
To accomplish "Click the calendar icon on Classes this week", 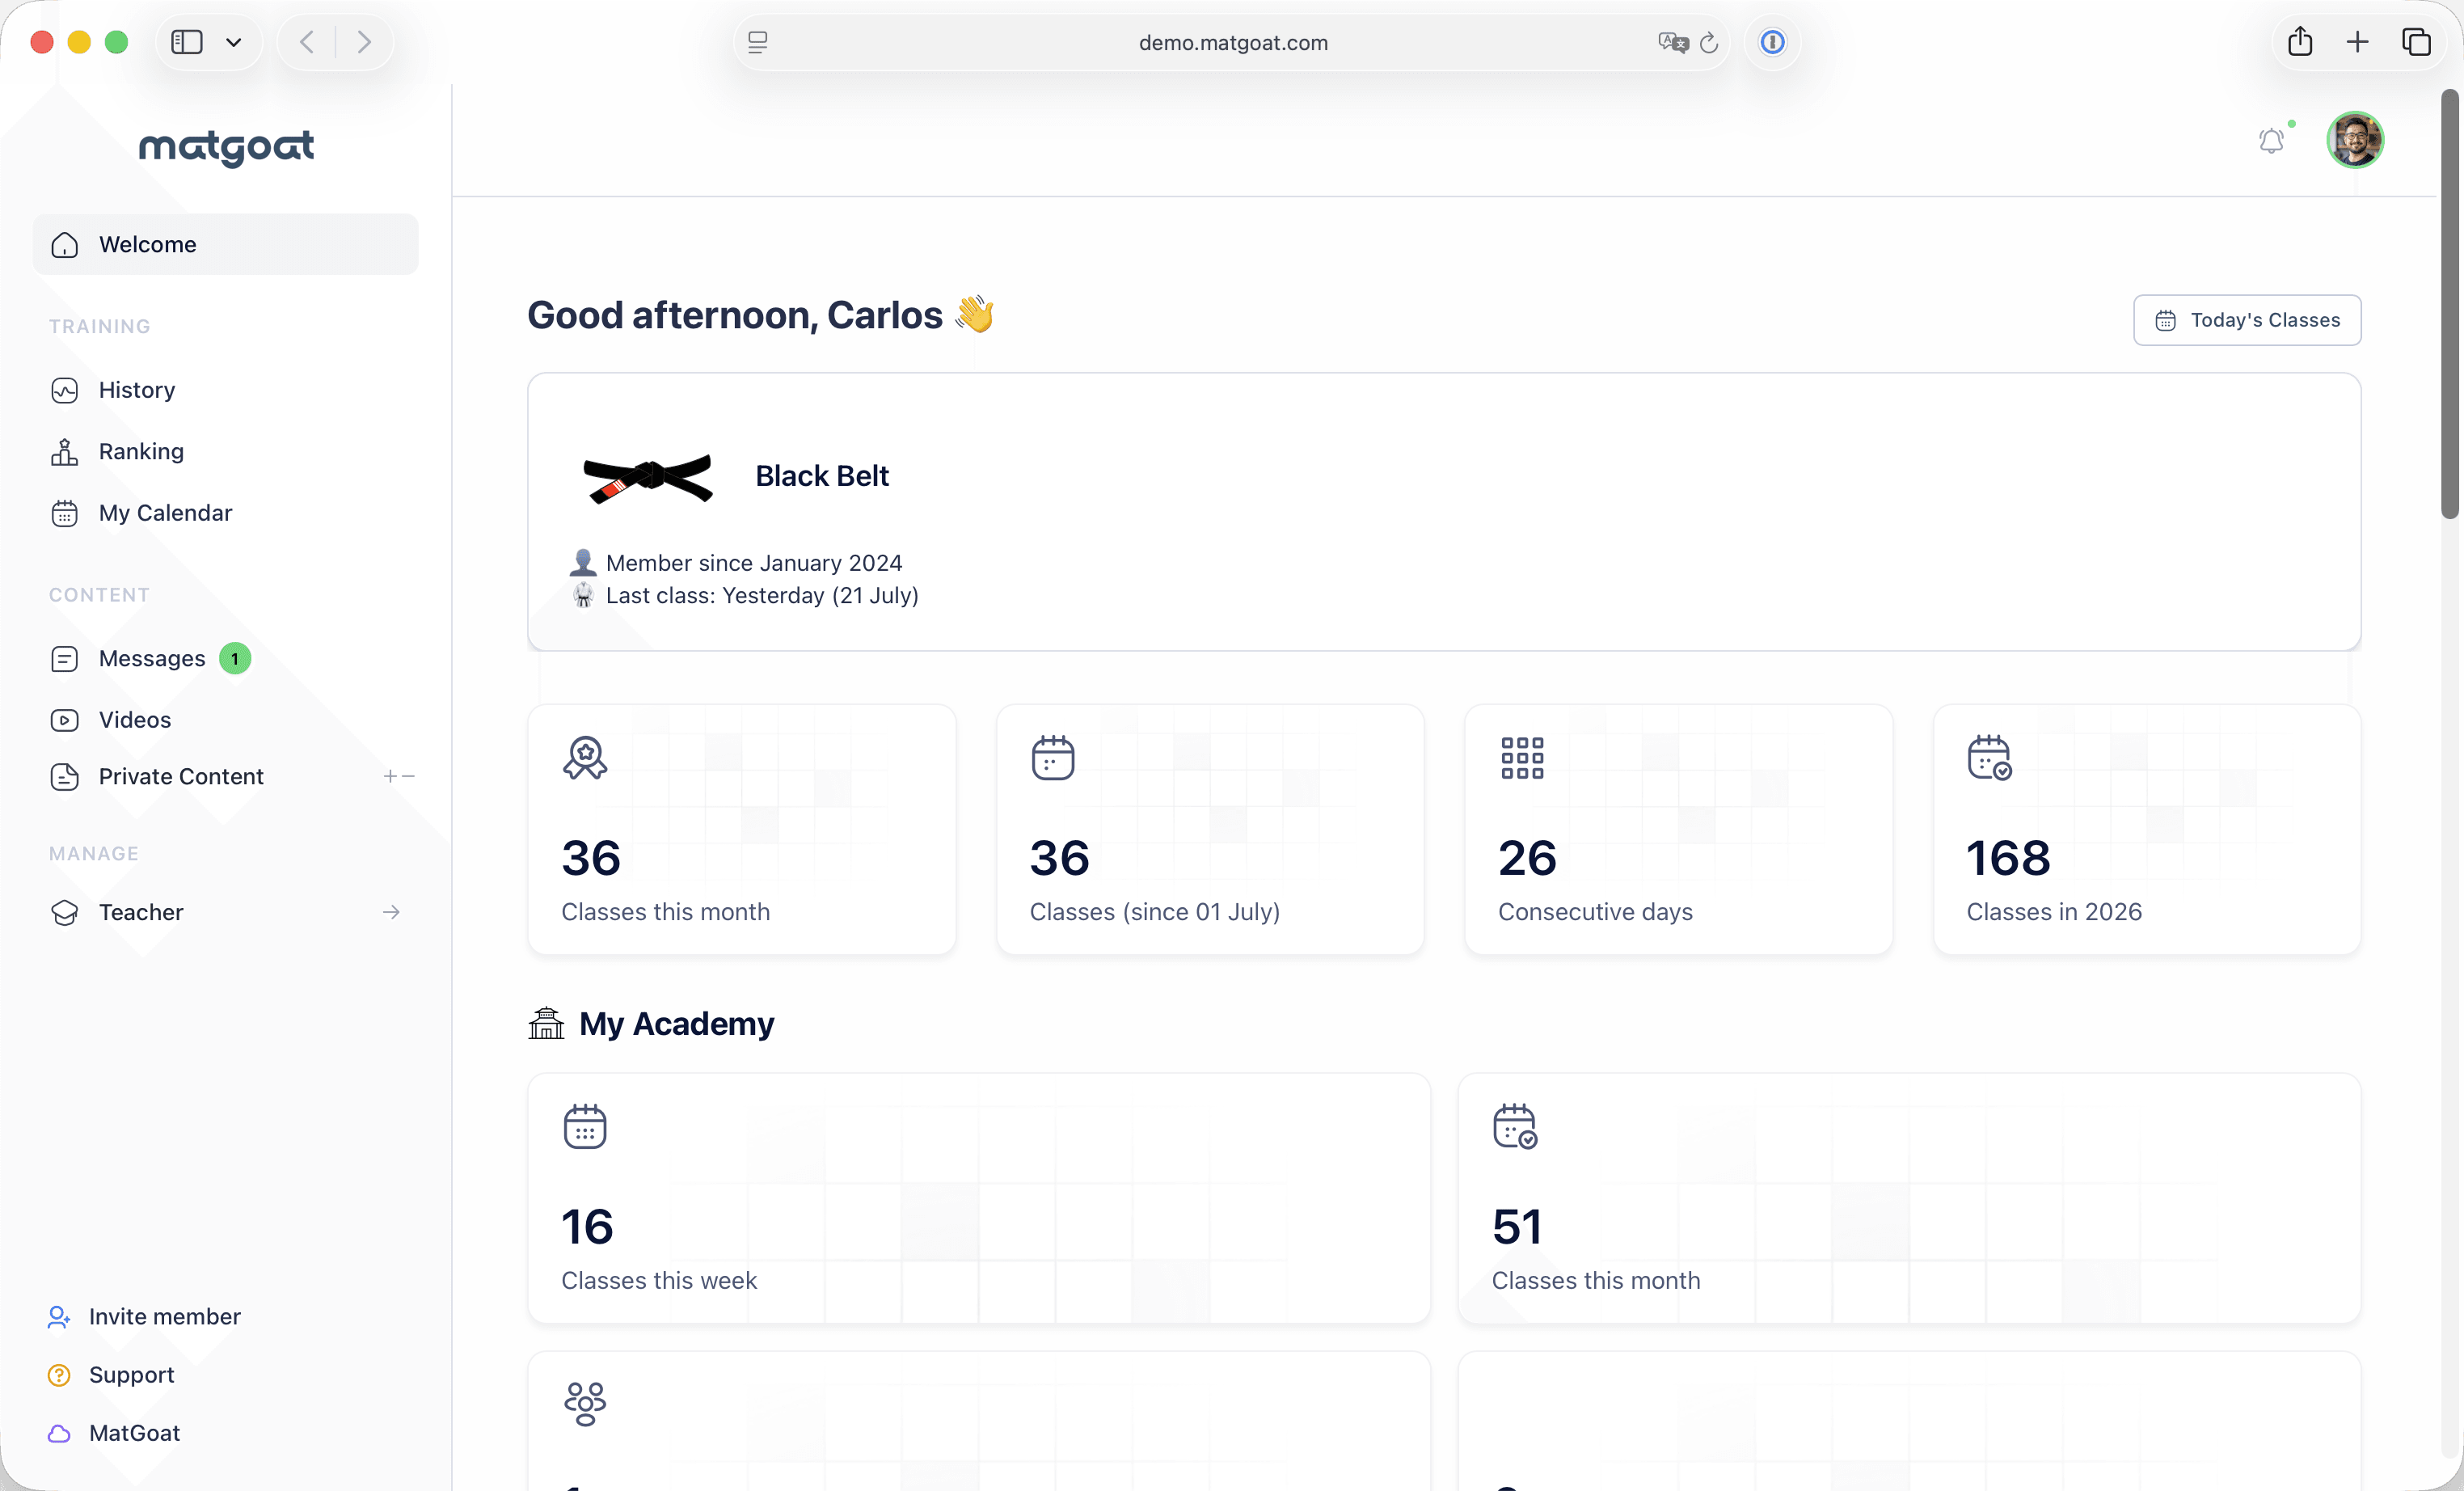I will (585, 1127).
